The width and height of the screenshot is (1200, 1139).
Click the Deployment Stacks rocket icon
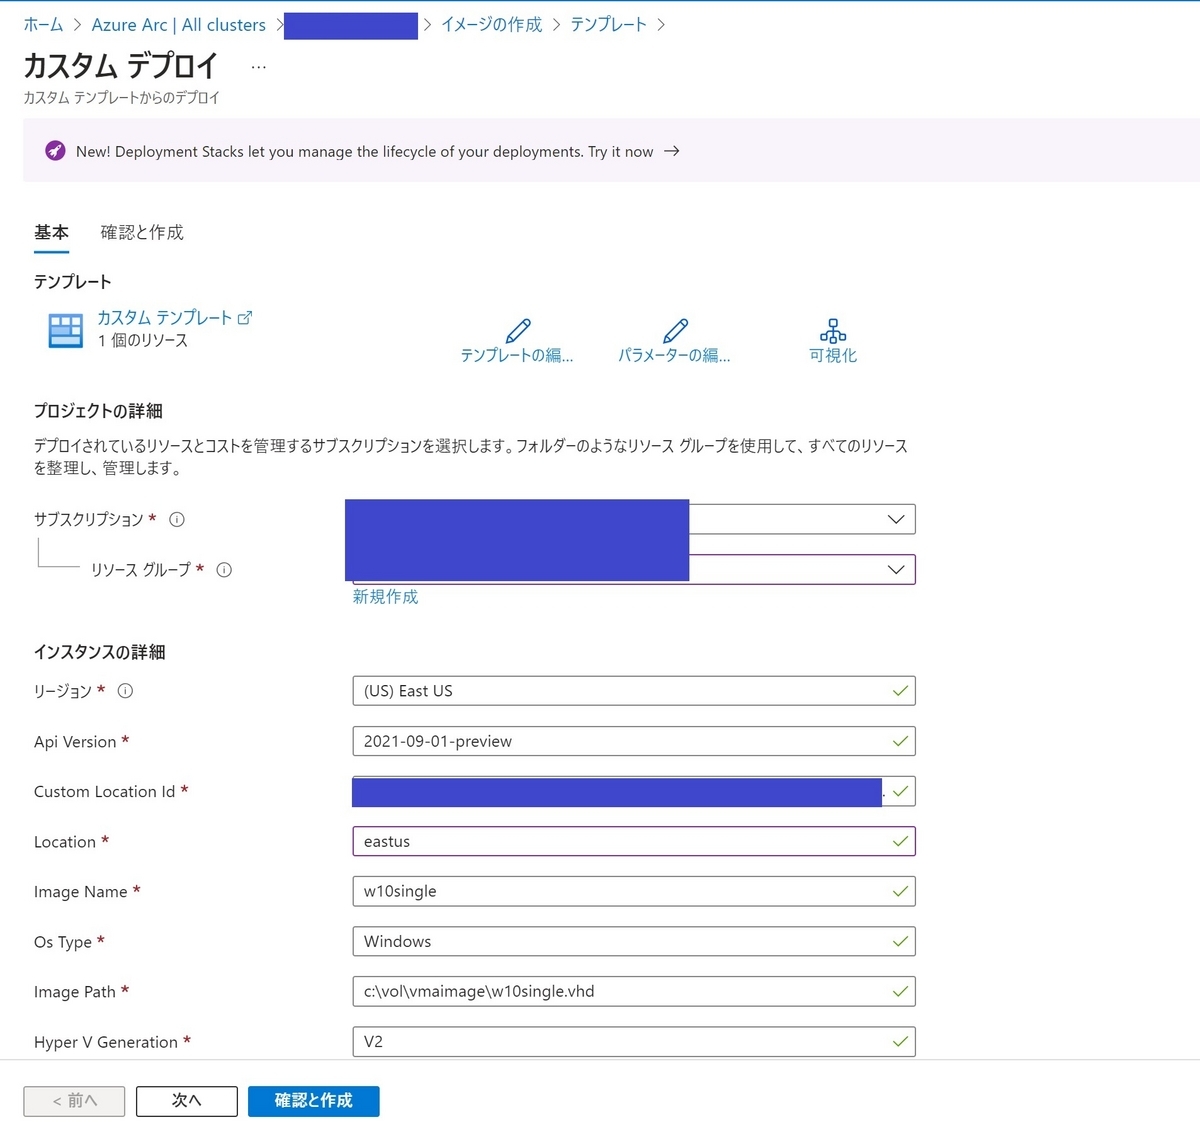(55, 151)
